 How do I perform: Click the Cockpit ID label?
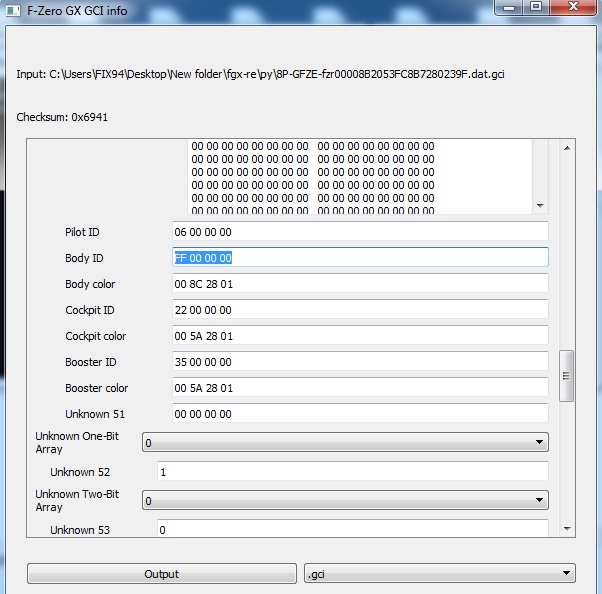90,310
